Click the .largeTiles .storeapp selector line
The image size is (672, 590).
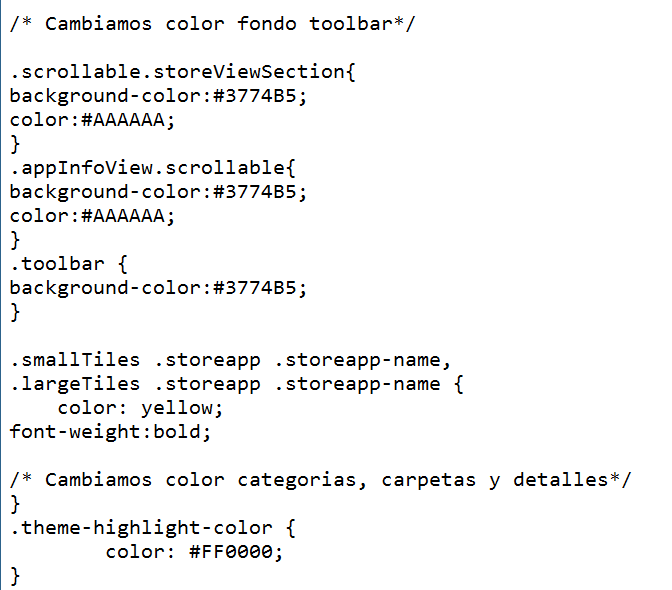click(236, 384)
